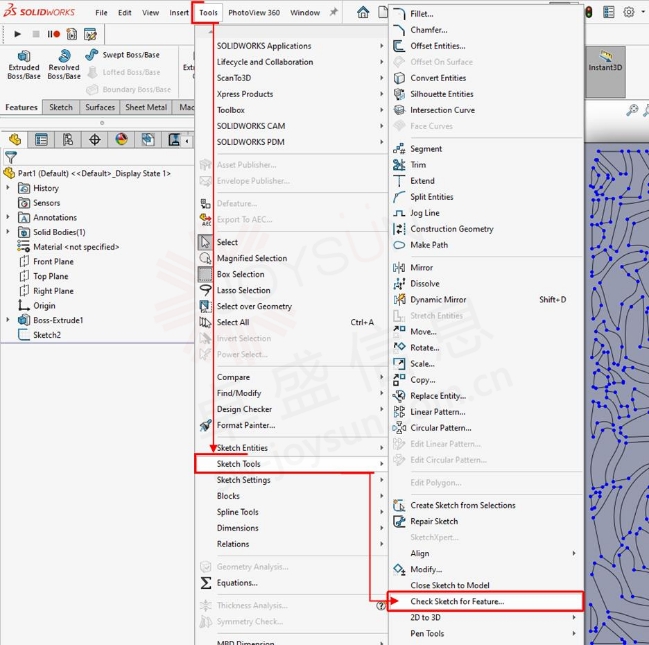Click the Silhouette Entities icon

pyautogui.click(x=399, y=94)
